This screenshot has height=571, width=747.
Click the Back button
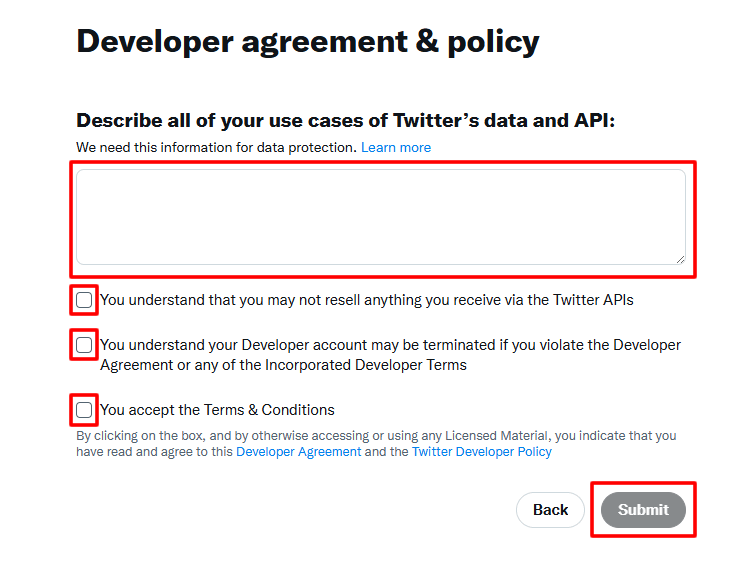[550, 510]
